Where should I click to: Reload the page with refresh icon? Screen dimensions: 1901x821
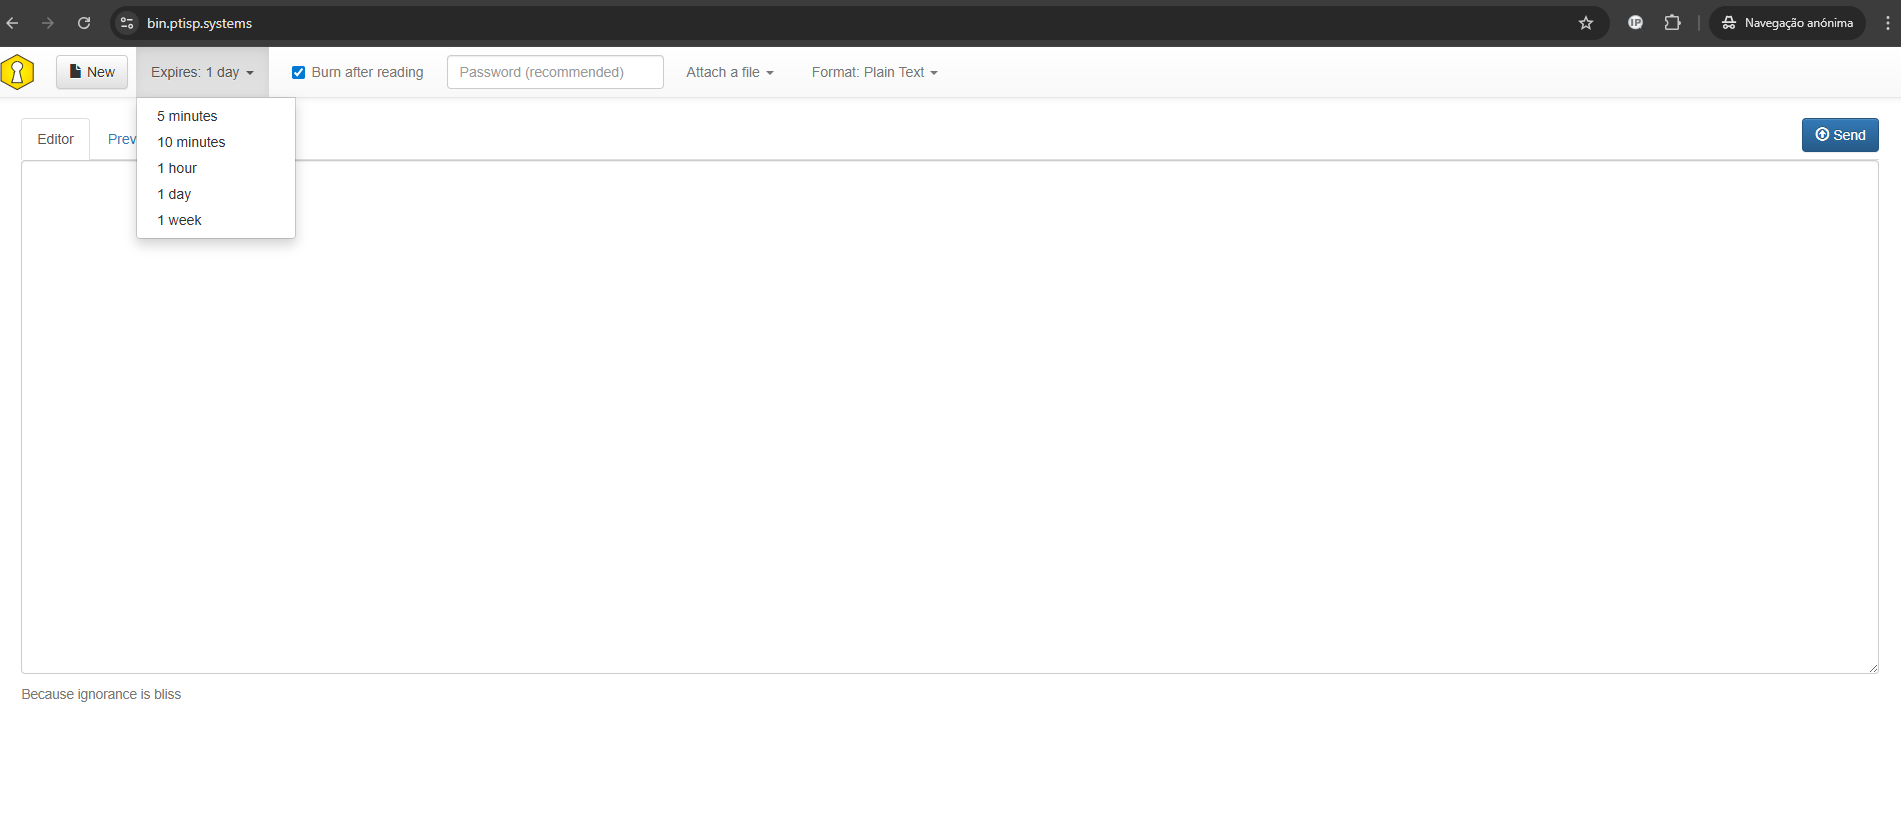[x=84, y=23]
